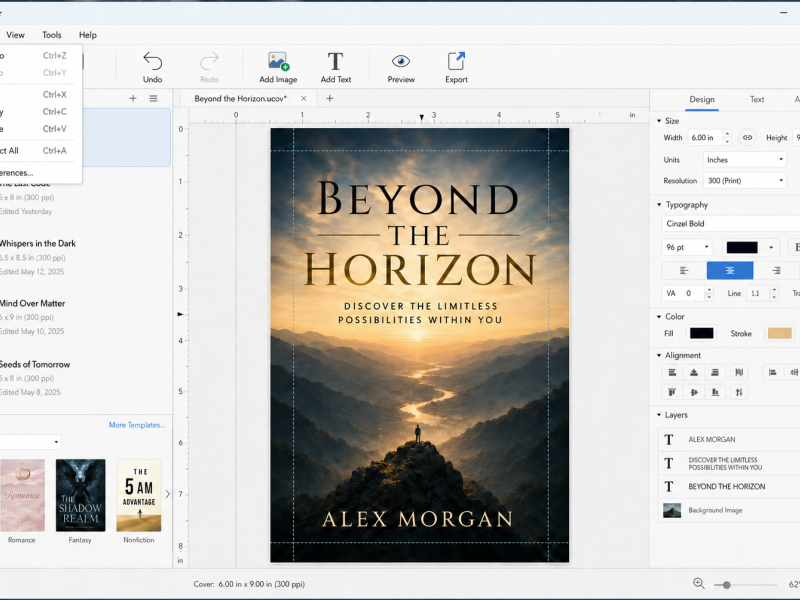
Task: Open the projects list hamburger menu
Action: tap(153, 98)
